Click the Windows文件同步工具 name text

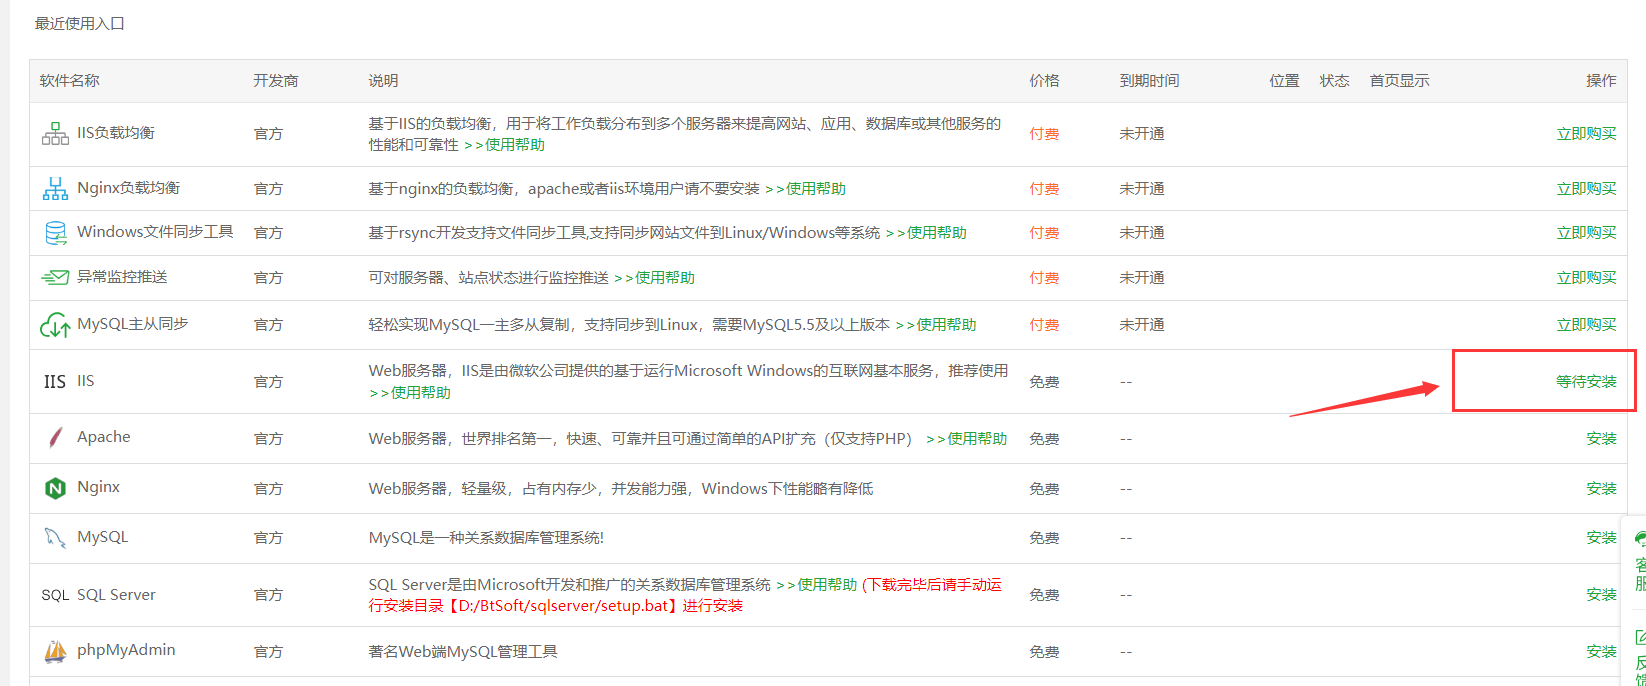click(155, 231)
